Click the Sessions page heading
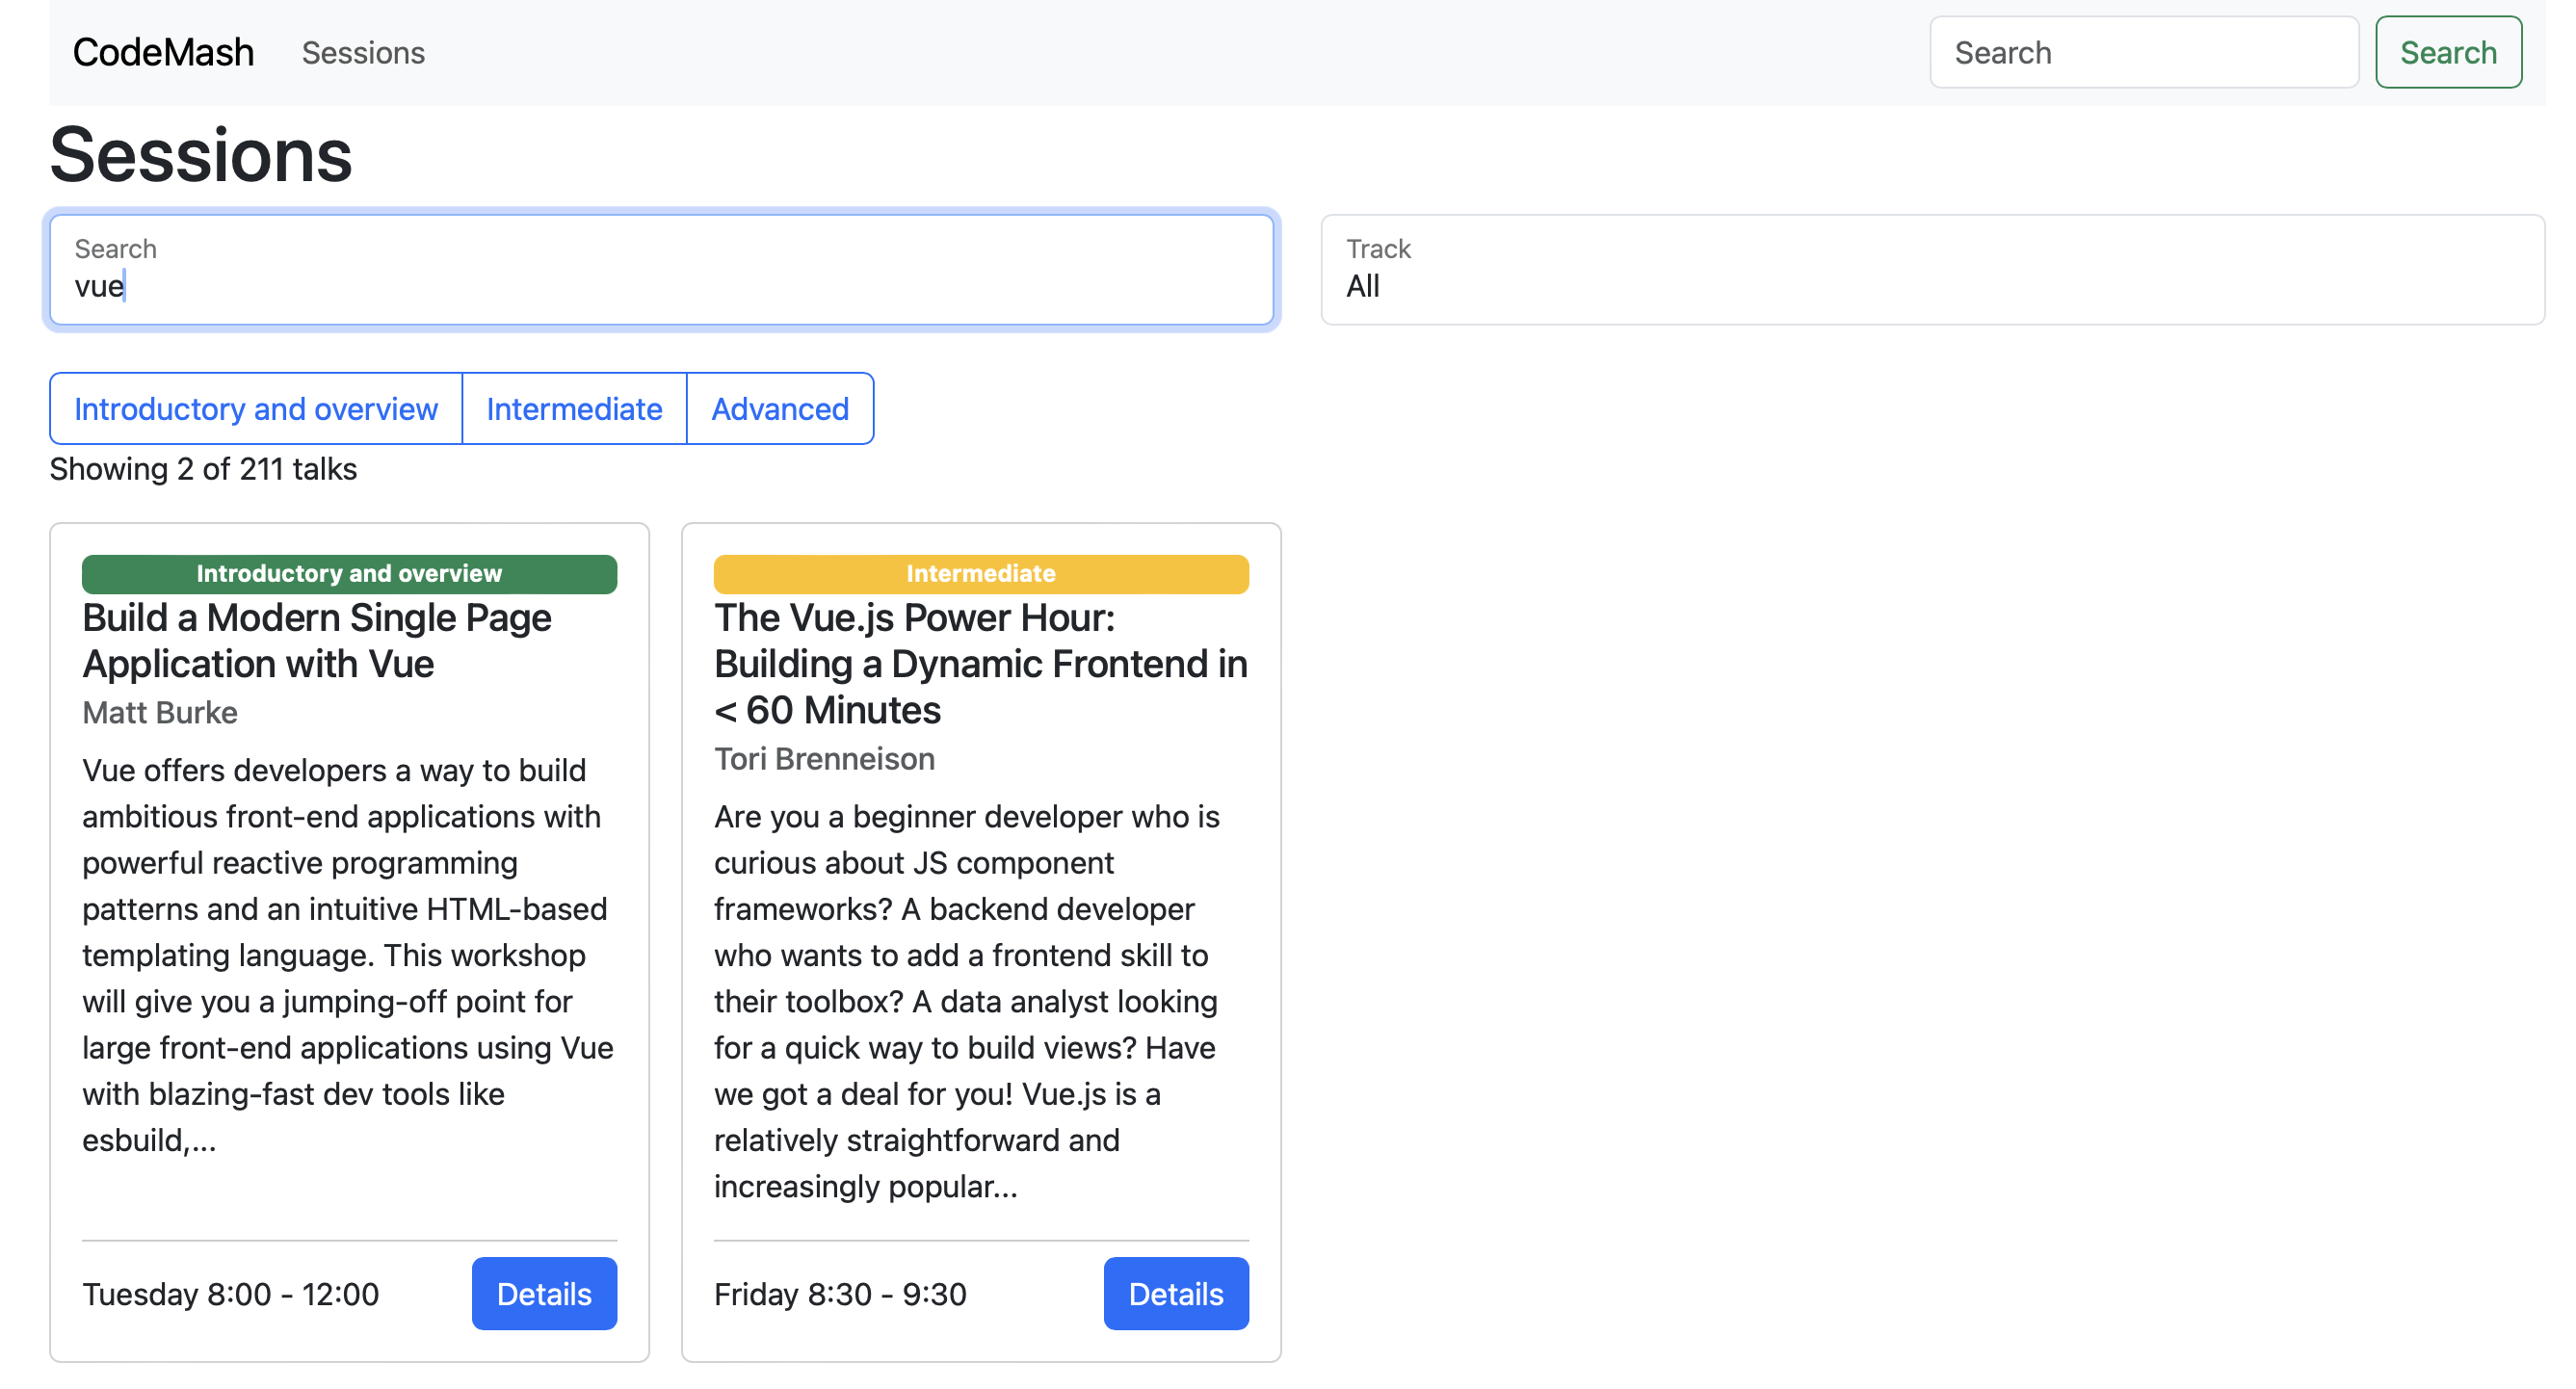 pos(201,155)
